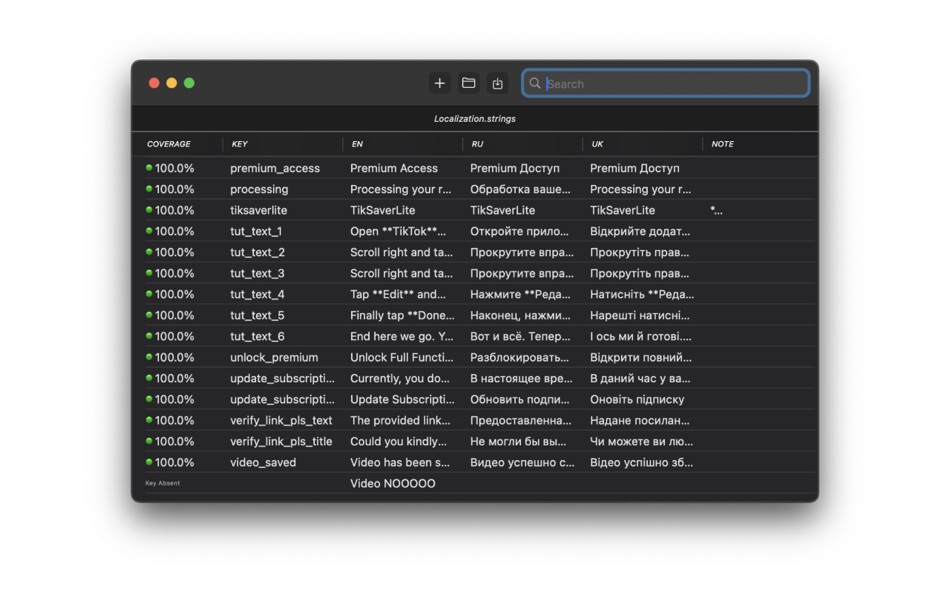Minimize window using yellow button
Viewport: 950px width, 594px height.
pos(171,83)
